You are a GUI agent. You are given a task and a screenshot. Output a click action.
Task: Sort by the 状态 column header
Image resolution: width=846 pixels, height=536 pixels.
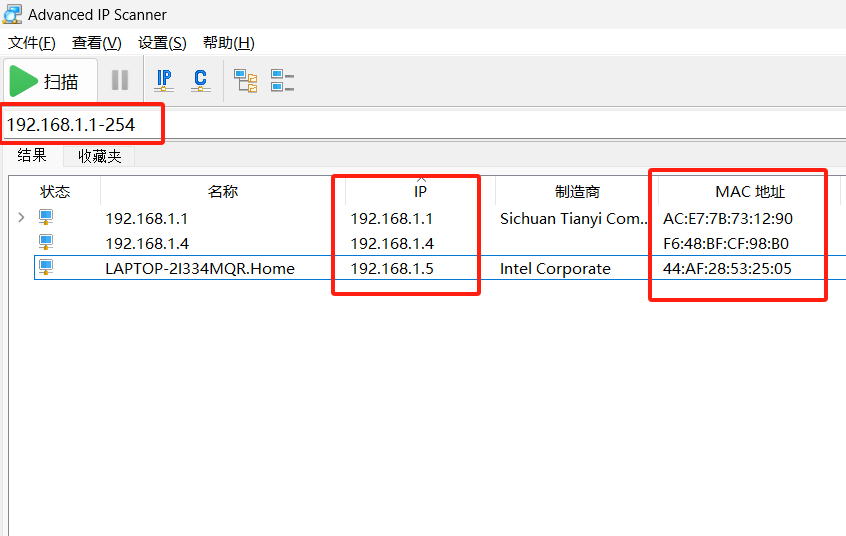tap(55, 192)
